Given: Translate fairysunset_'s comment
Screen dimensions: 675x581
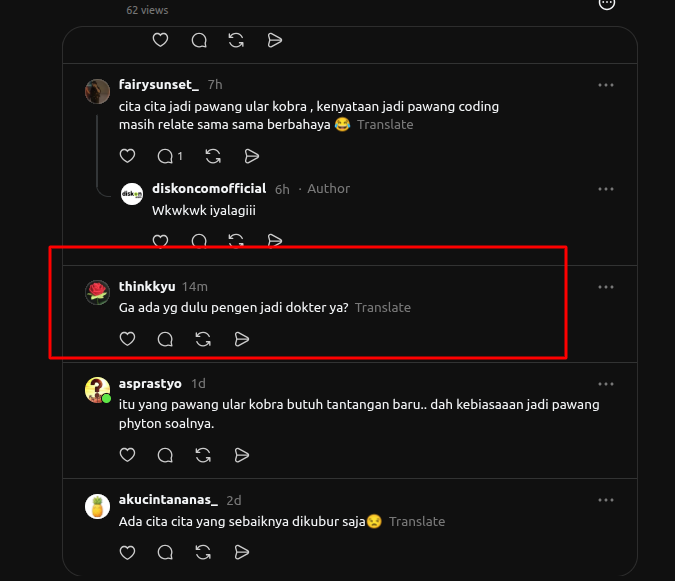Looking at the screenshot, I should pyautogui.click(x=385, y=125).
